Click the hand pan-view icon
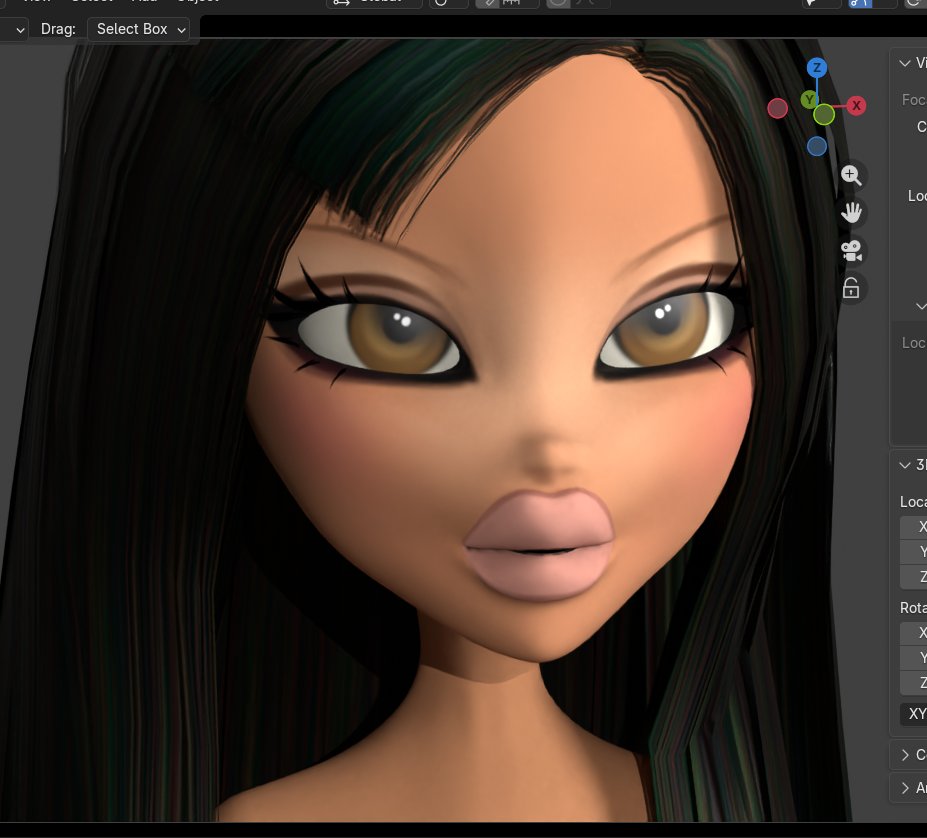Image resolution: width=927 pixels, height=838 pixels. 851,212
